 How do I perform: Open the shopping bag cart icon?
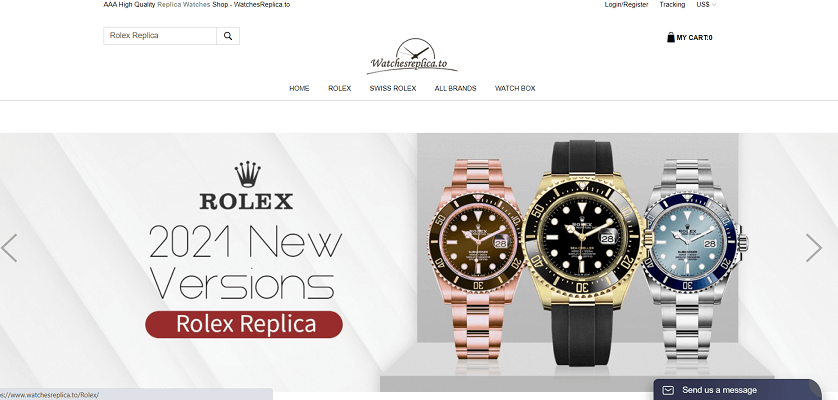point(671,37)
